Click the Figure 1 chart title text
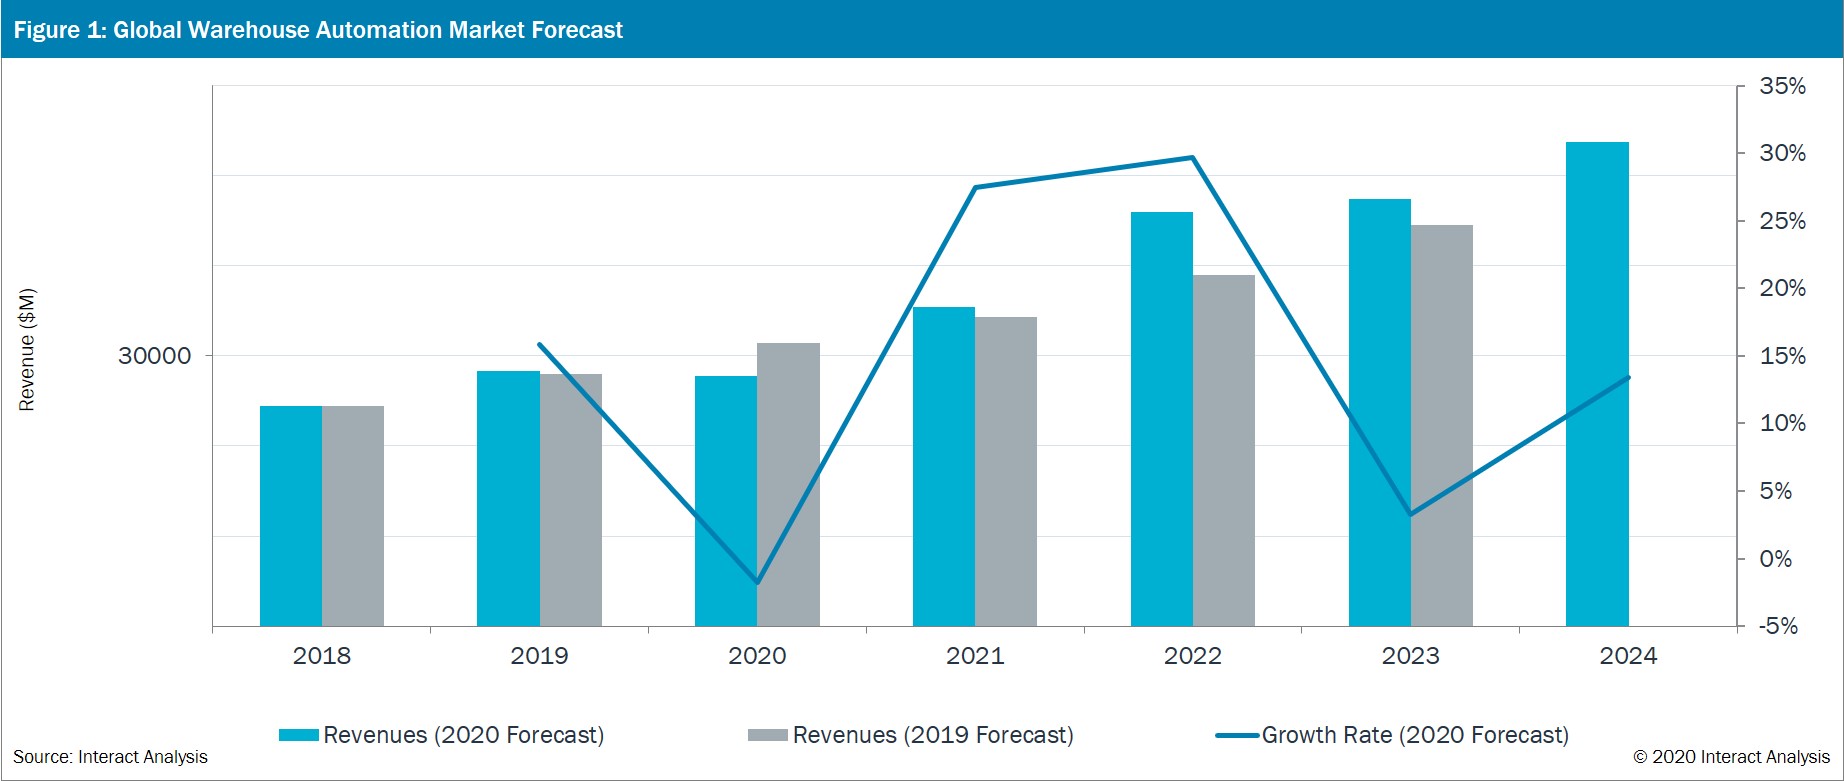Screen dimensions: 1844x781 click(318, 30)
